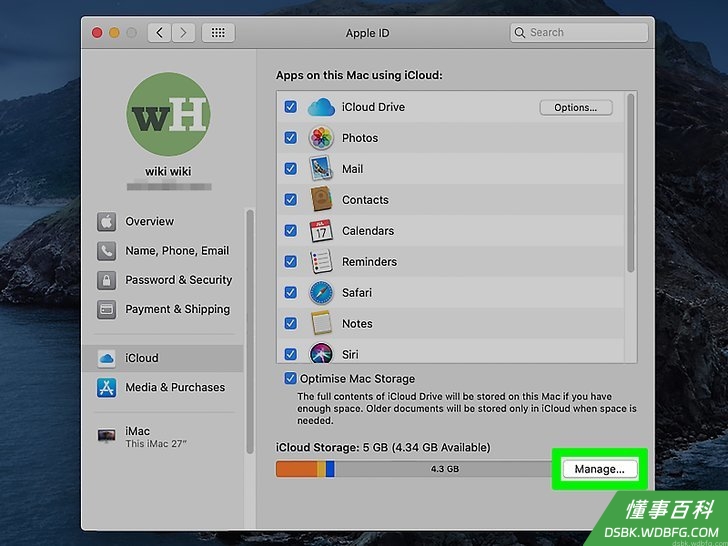
Task: Disable Optimise Mac Storage checkbox
Action: pos(291,378)
